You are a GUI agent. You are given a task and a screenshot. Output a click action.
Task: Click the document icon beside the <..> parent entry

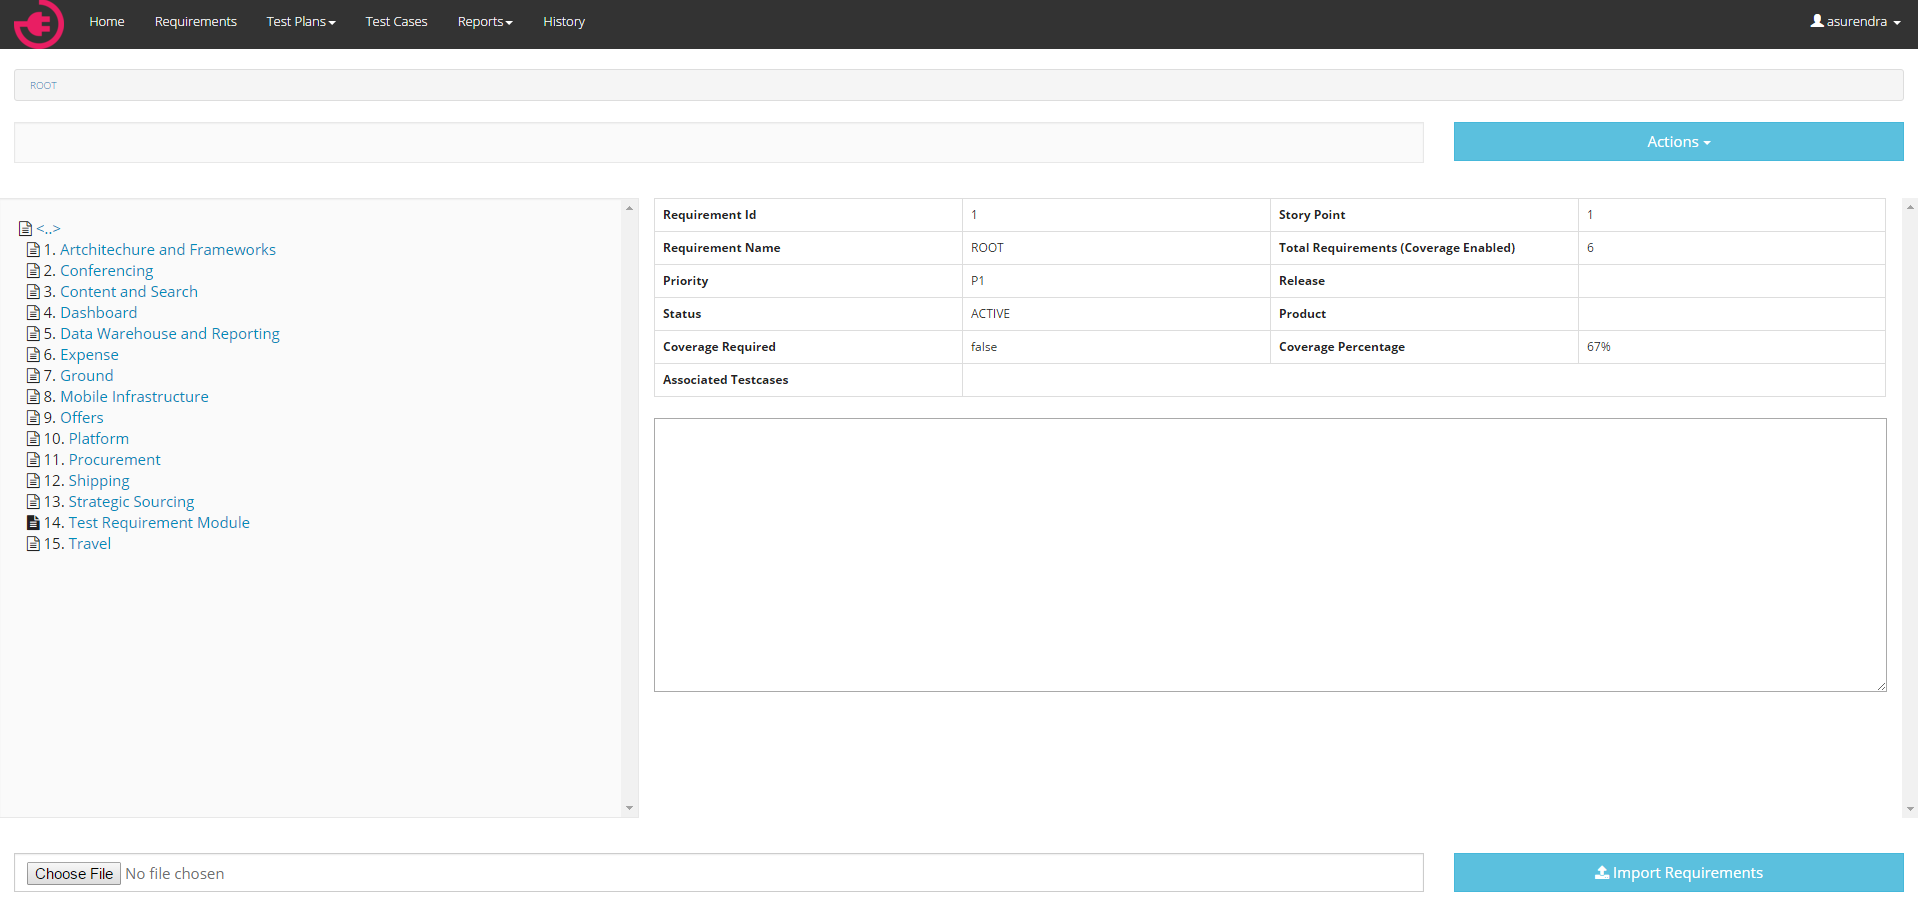[x=26, y=229]
